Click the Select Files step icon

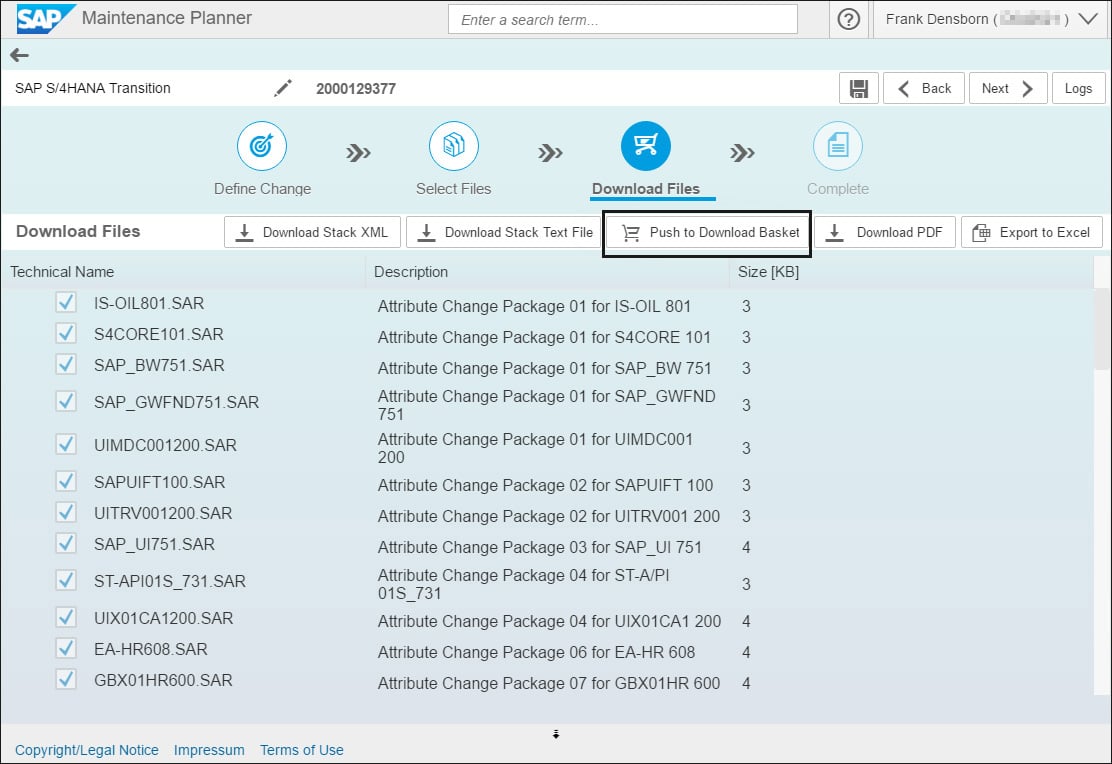pos(453,147)
